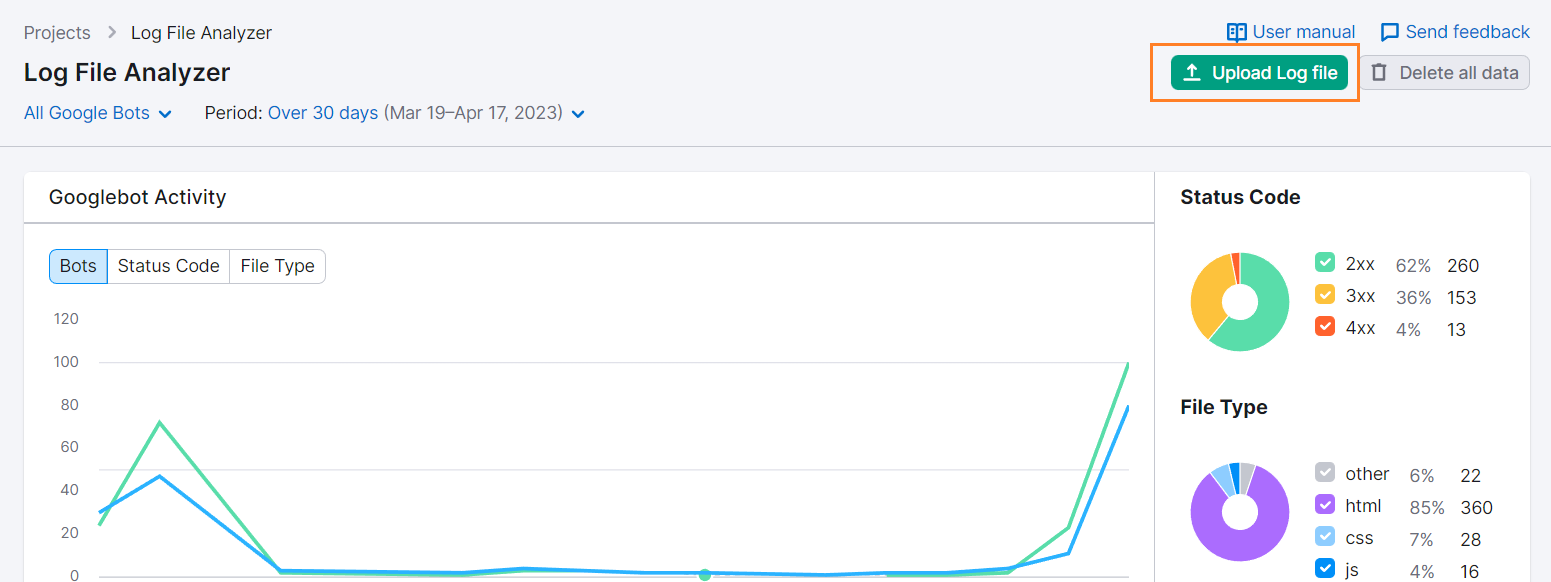Click the Log File Analyzer page heading
This screenshot has width=1551, height=582.
[127, 73]
